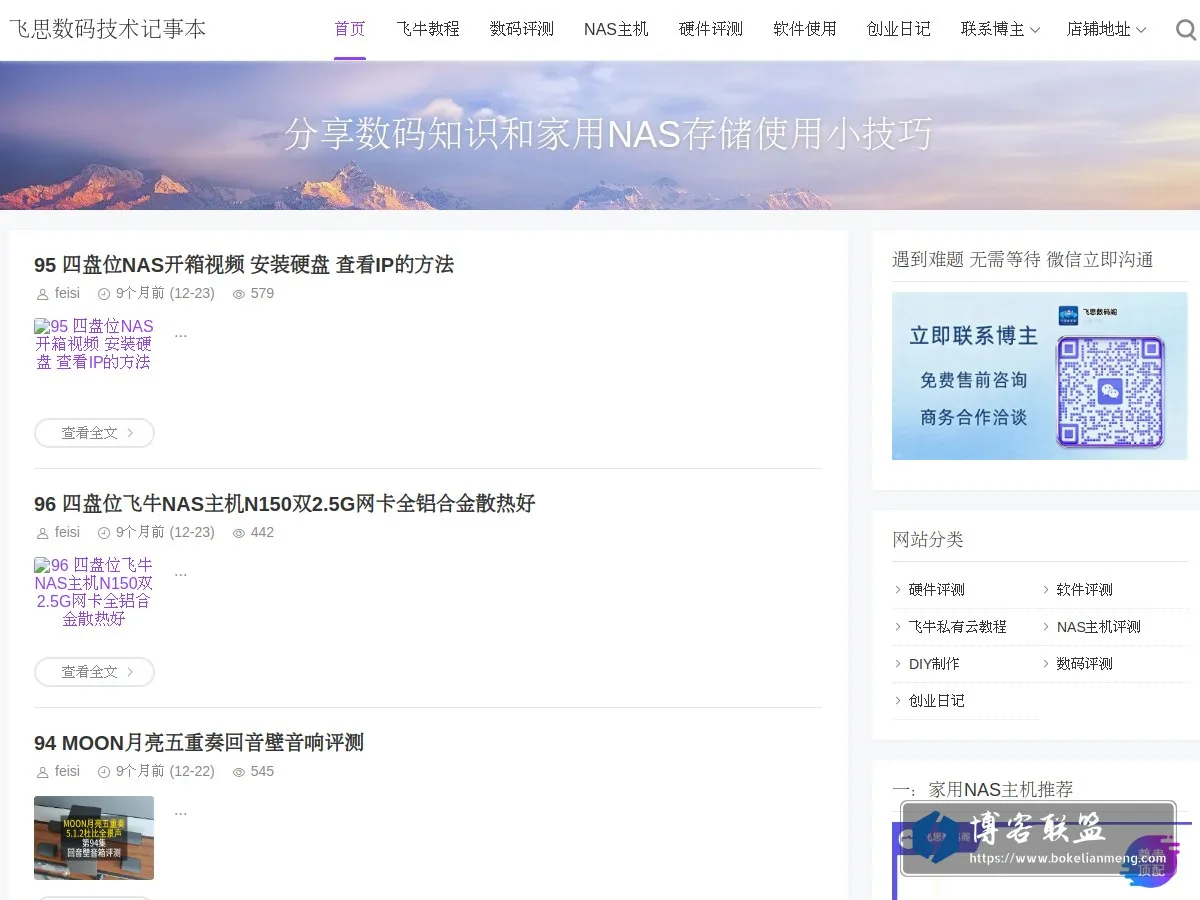Open 飞牛教程 menu item
The height and width of the screenshot is (900, 1200).
click(x=428, y=29)
